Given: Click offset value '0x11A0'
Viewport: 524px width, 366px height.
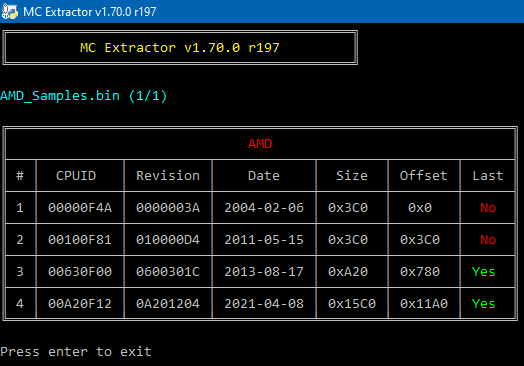Looking at the screenshot, I should point(424,303).
